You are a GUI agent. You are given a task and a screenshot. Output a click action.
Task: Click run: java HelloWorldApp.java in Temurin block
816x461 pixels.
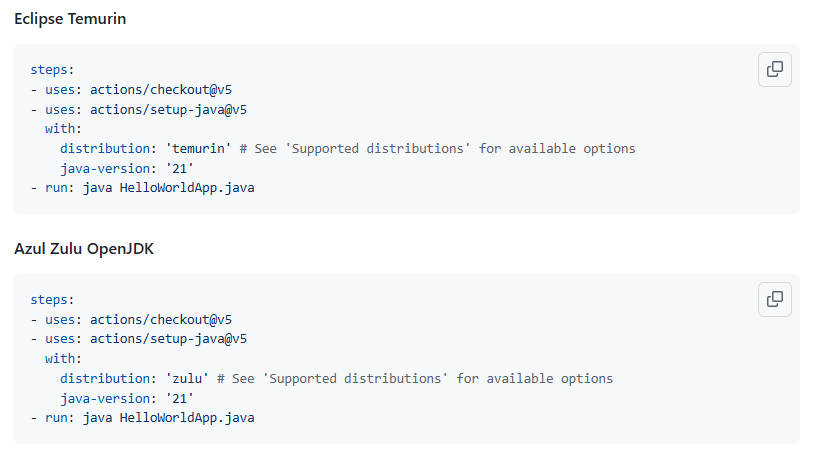click(149, 188)
